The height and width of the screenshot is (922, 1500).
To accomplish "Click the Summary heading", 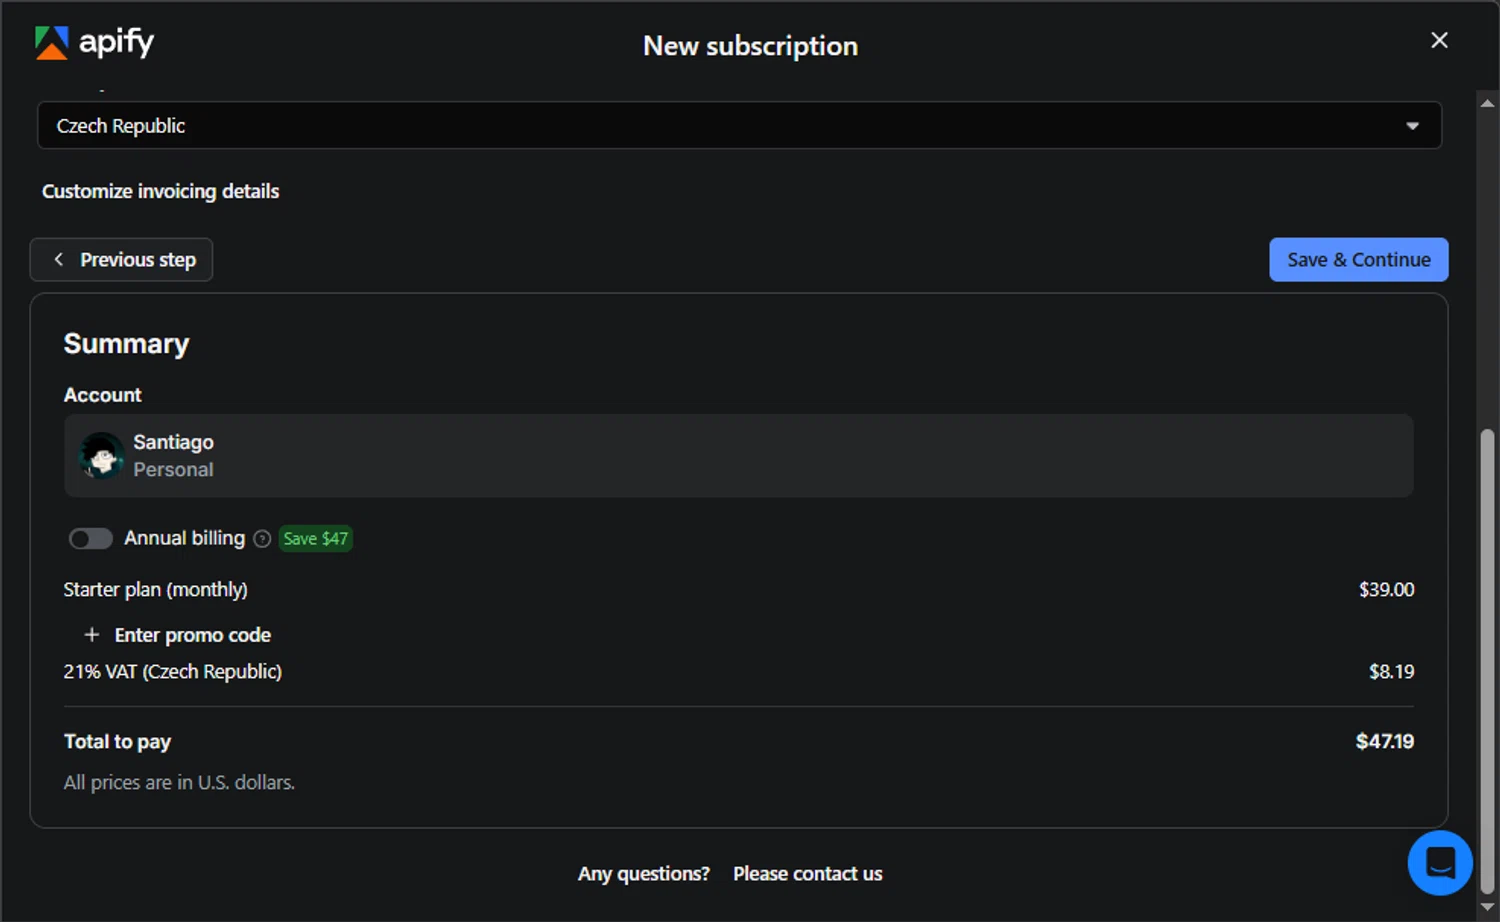I will pyautogui.click(x=126, y=344).
